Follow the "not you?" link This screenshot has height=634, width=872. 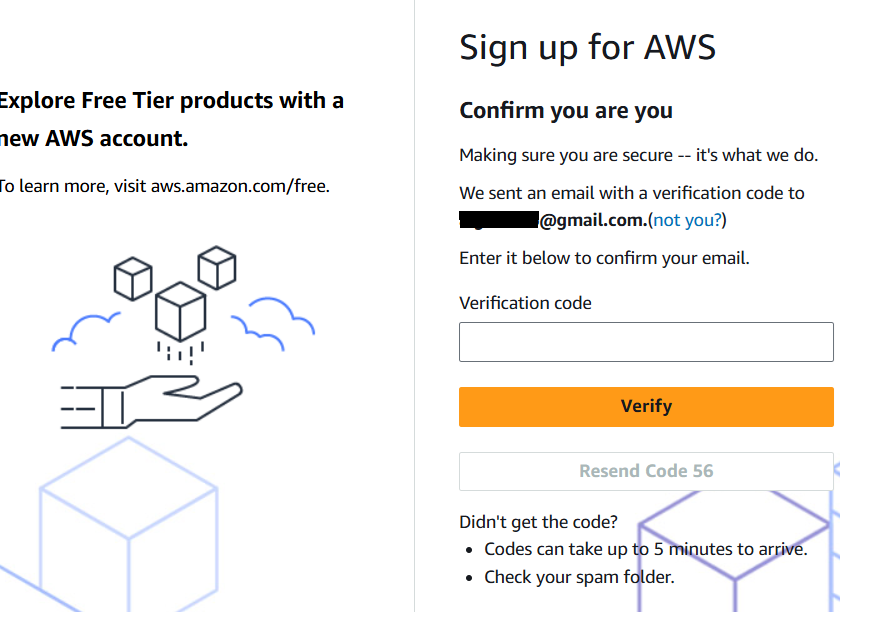coord(687,220)
